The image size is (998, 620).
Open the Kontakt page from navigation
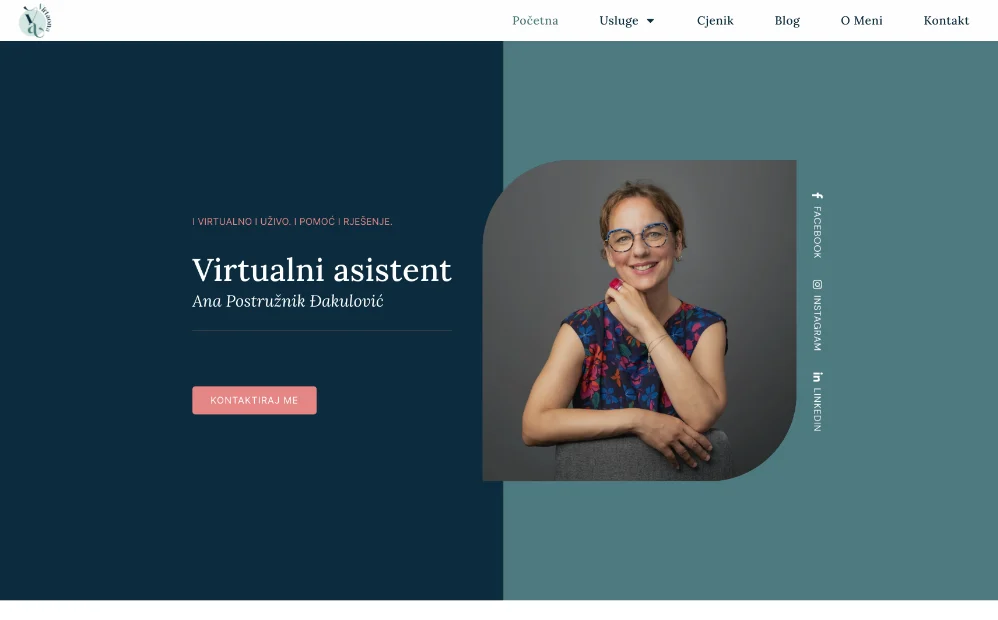[x=946, y=20]
